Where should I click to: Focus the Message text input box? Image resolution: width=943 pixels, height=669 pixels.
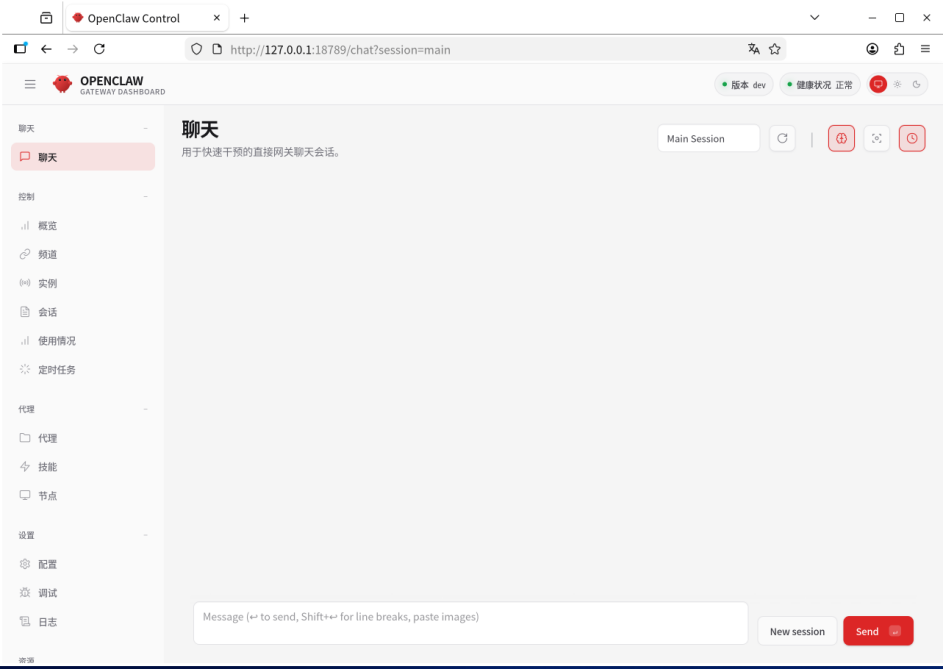pyautogui.click(x=470, y=622)
